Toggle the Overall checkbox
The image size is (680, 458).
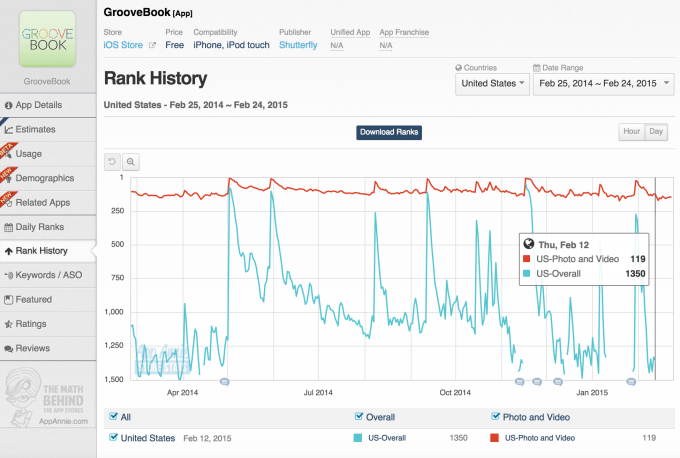pos(359,416)
